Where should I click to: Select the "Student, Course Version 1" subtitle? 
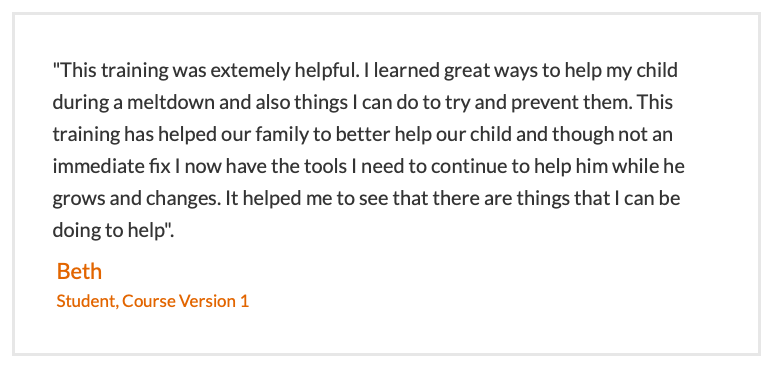point(152,301)
